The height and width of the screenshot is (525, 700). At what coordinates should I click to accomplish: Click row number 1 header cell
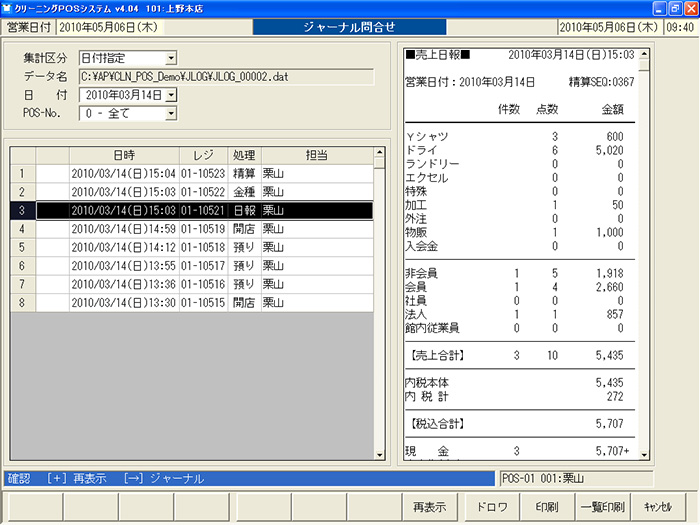point(22,173)
